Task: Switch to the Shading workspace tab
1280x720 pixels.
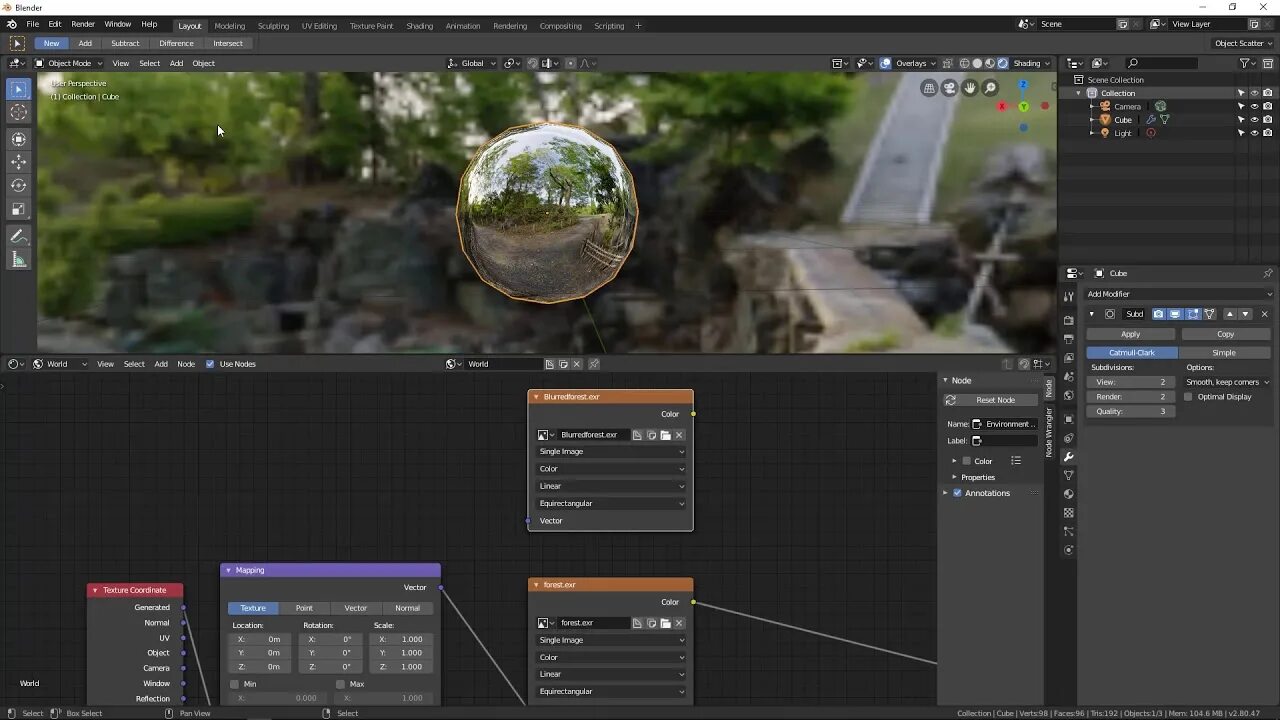Action: point(419,26)
